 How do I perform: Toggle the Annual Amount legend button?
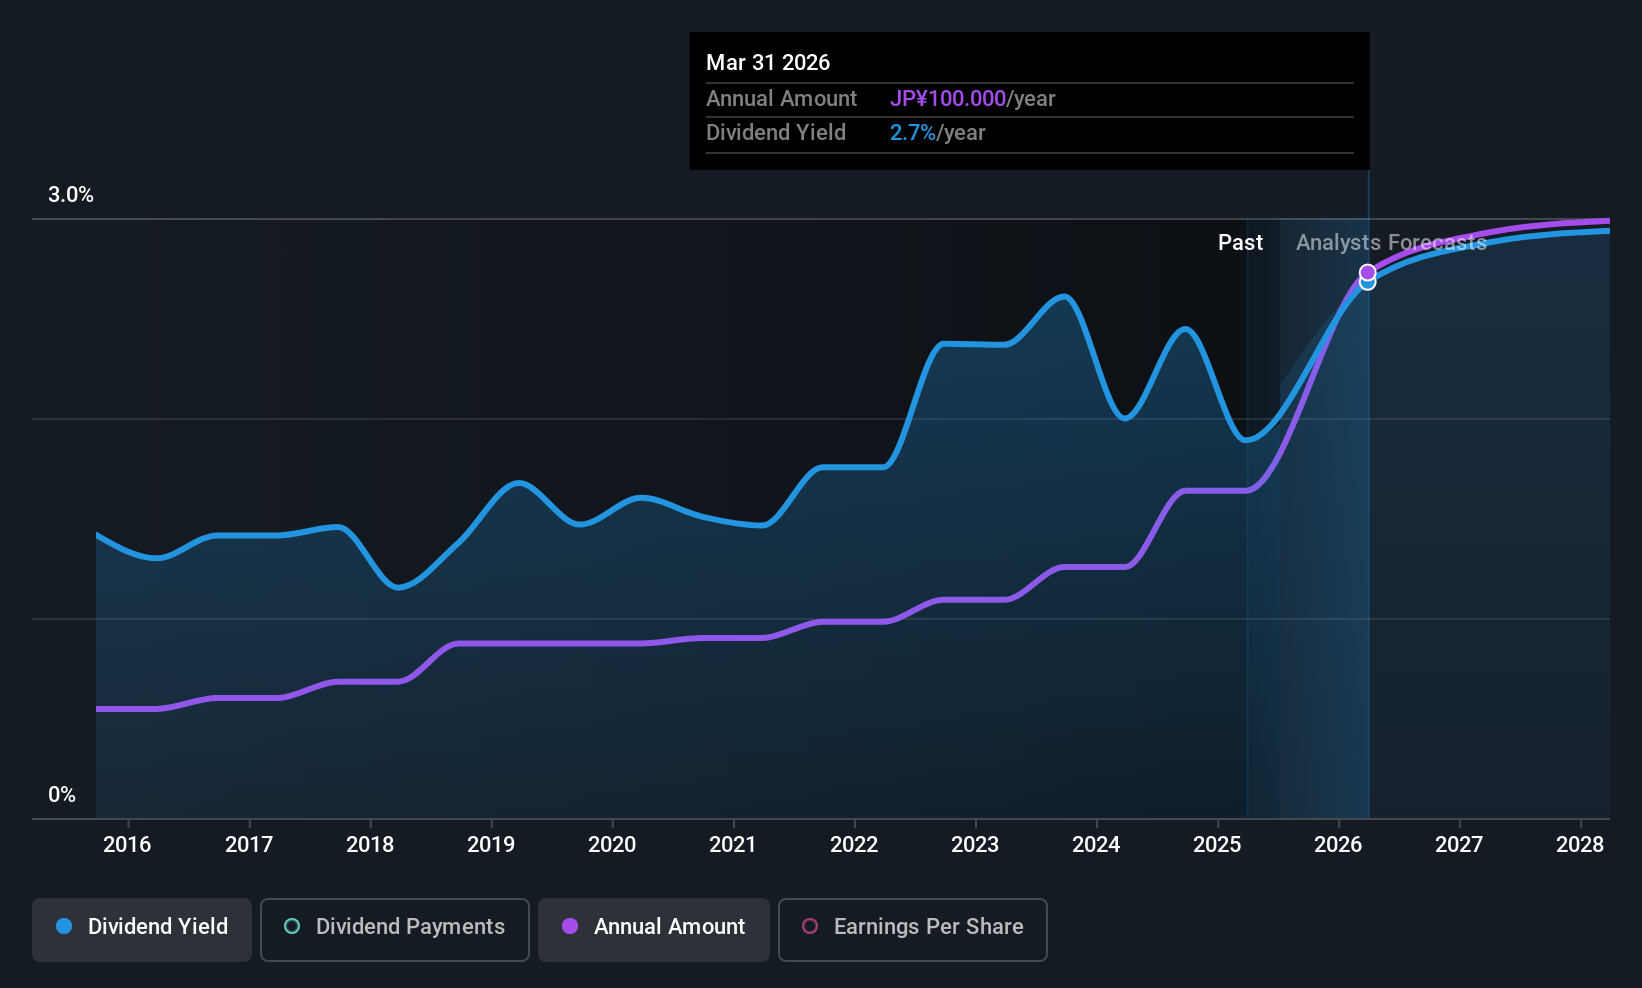pyautogui.click(x=654, y=928)
